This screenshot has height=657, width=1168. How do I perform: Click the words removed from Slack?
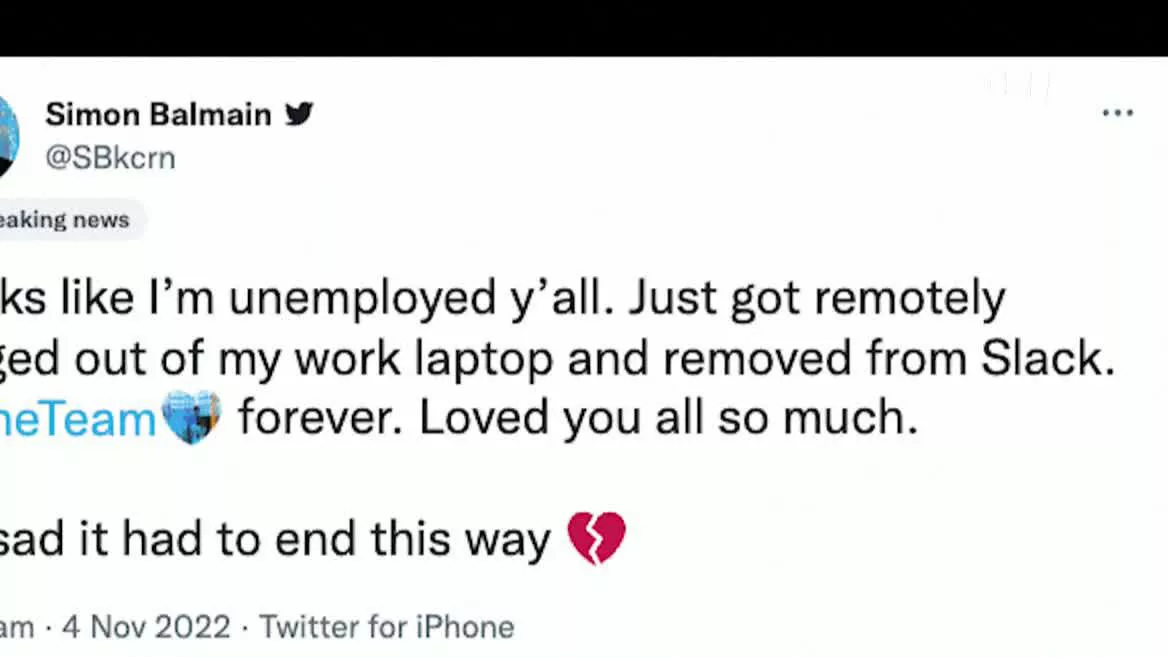click(x=888, y=358)
